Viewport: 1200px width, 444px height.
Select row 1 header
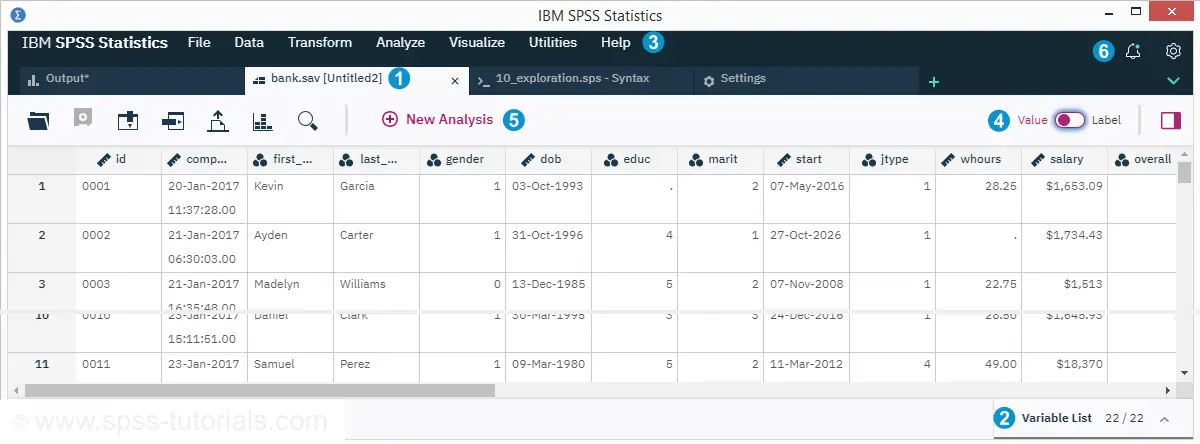tap(42, 198)
